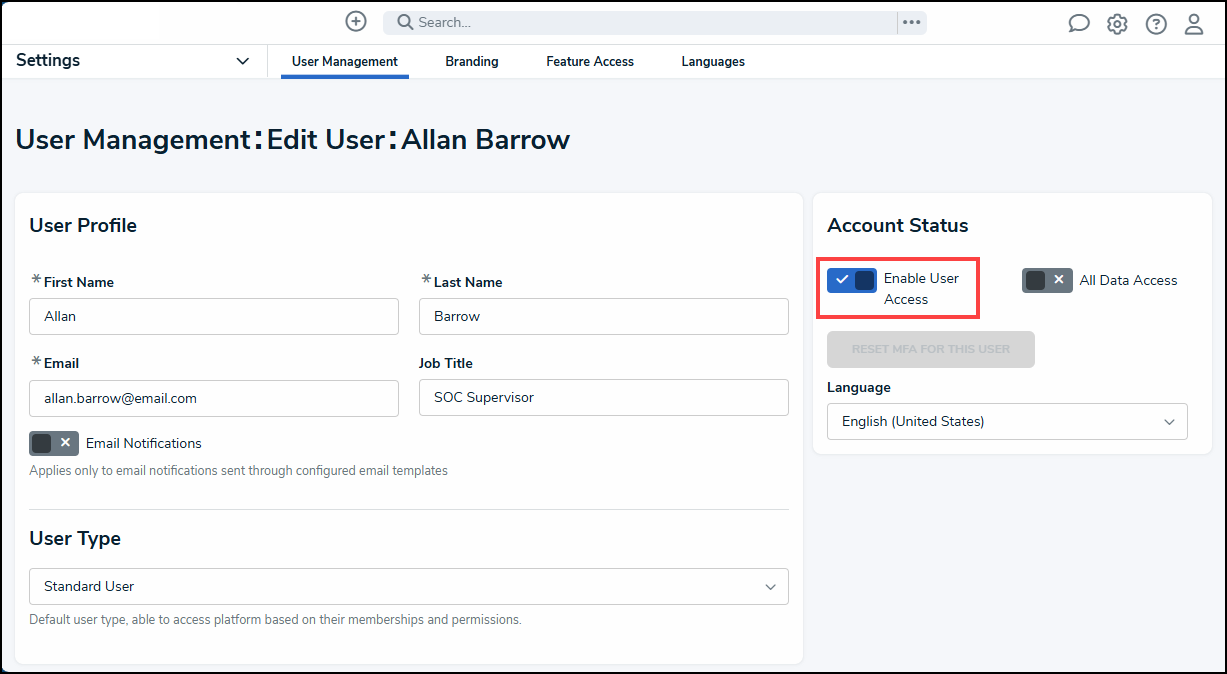Image resolution: width=1227 pixels, height=674 pixels.
Task: Switch to User Management tab
Action: tap(345, 62)
